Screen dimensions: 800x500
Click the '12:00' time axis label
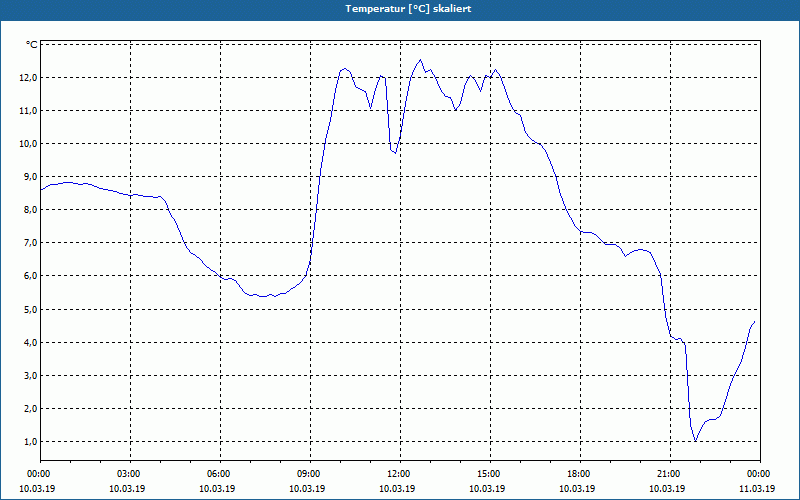401,474
